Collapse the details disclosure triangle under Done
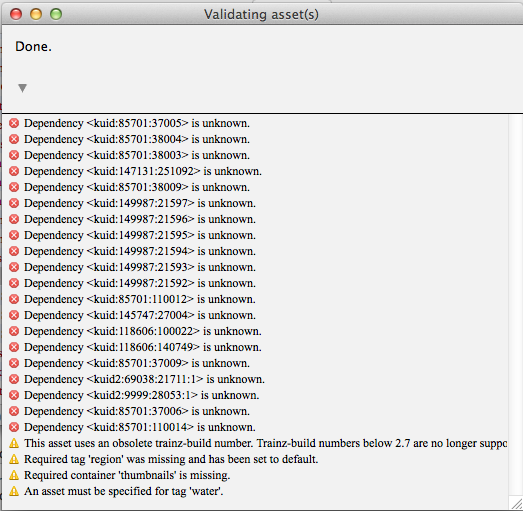Screen dimensions: 523x511 [22, 88]
